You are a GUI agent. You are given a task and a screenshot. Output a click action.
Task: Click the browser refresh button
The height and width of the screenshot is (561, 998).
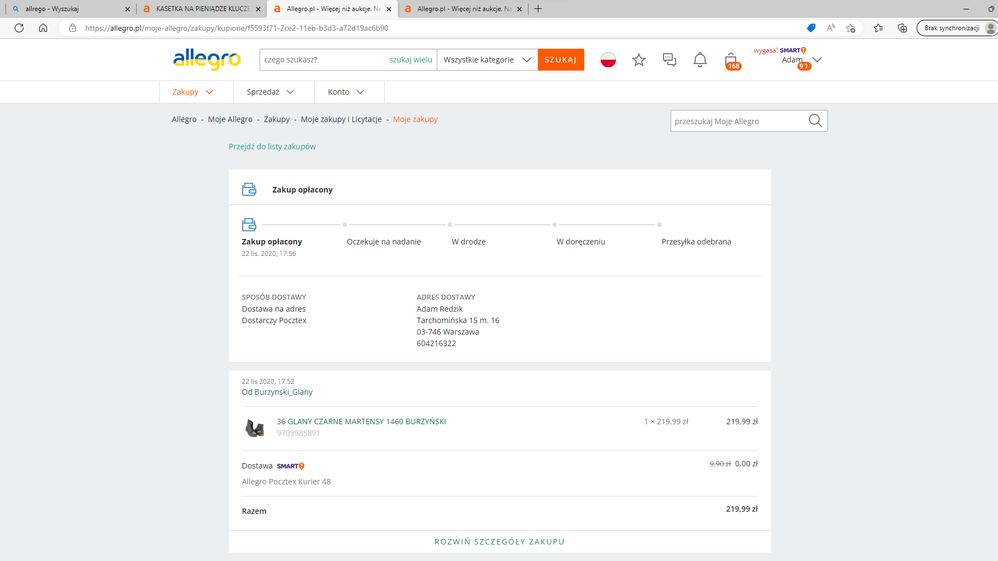coord(19,28)
